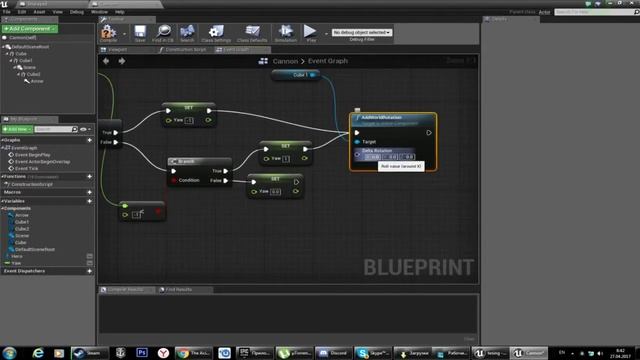Switch to the Construction Script tab
This screenshot has height=360, width=640.
(x=185, y=49)
